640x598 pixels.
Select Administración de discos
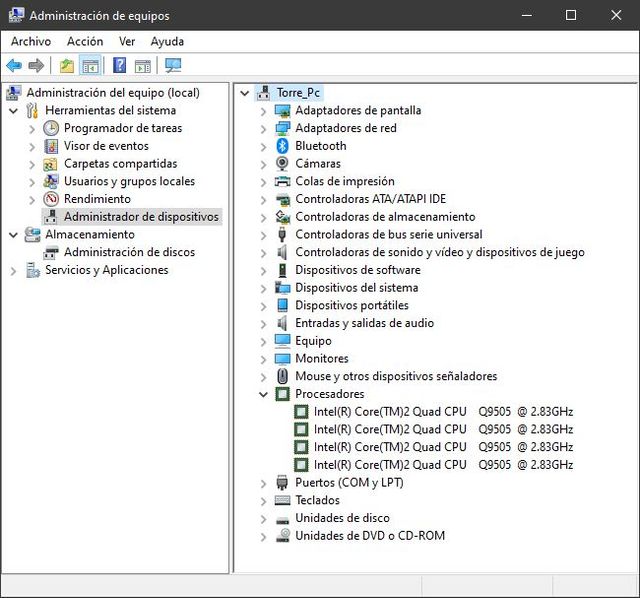(x=129, y=252)
